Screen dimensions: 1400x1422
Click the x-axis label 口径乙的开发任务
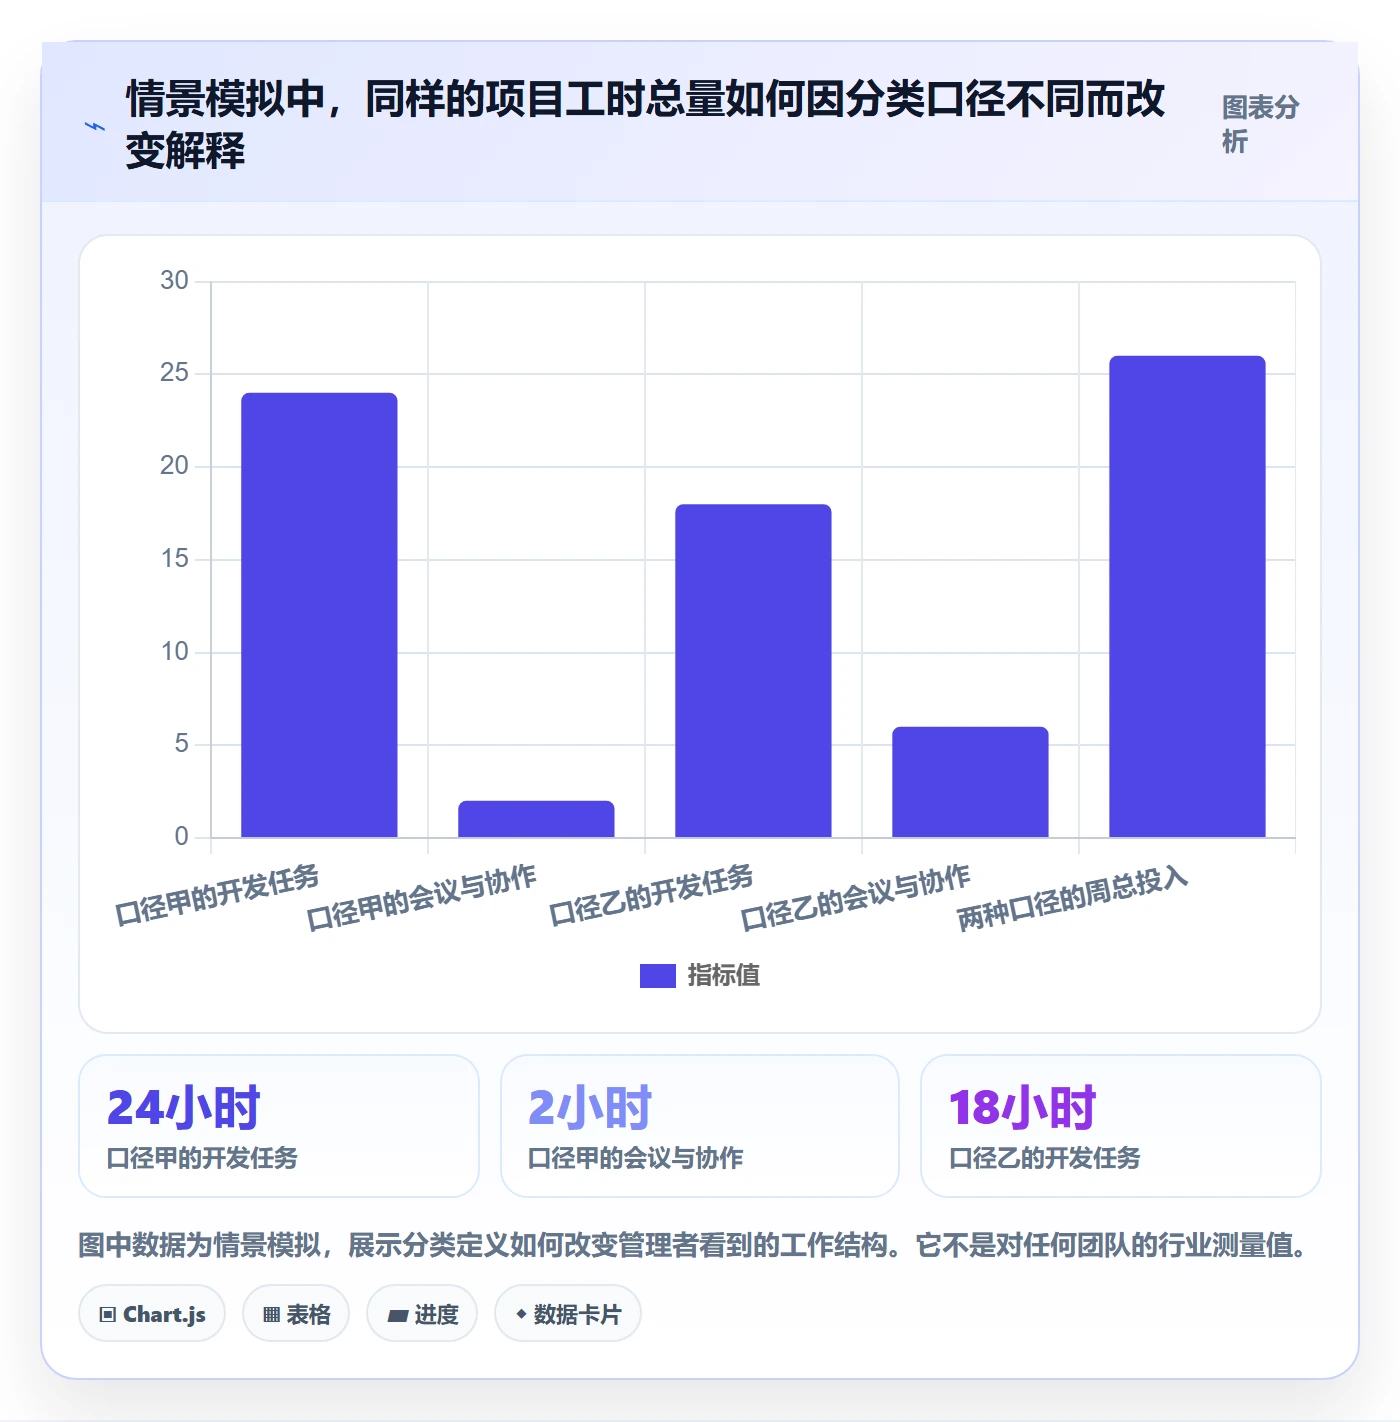click(651, 895)
